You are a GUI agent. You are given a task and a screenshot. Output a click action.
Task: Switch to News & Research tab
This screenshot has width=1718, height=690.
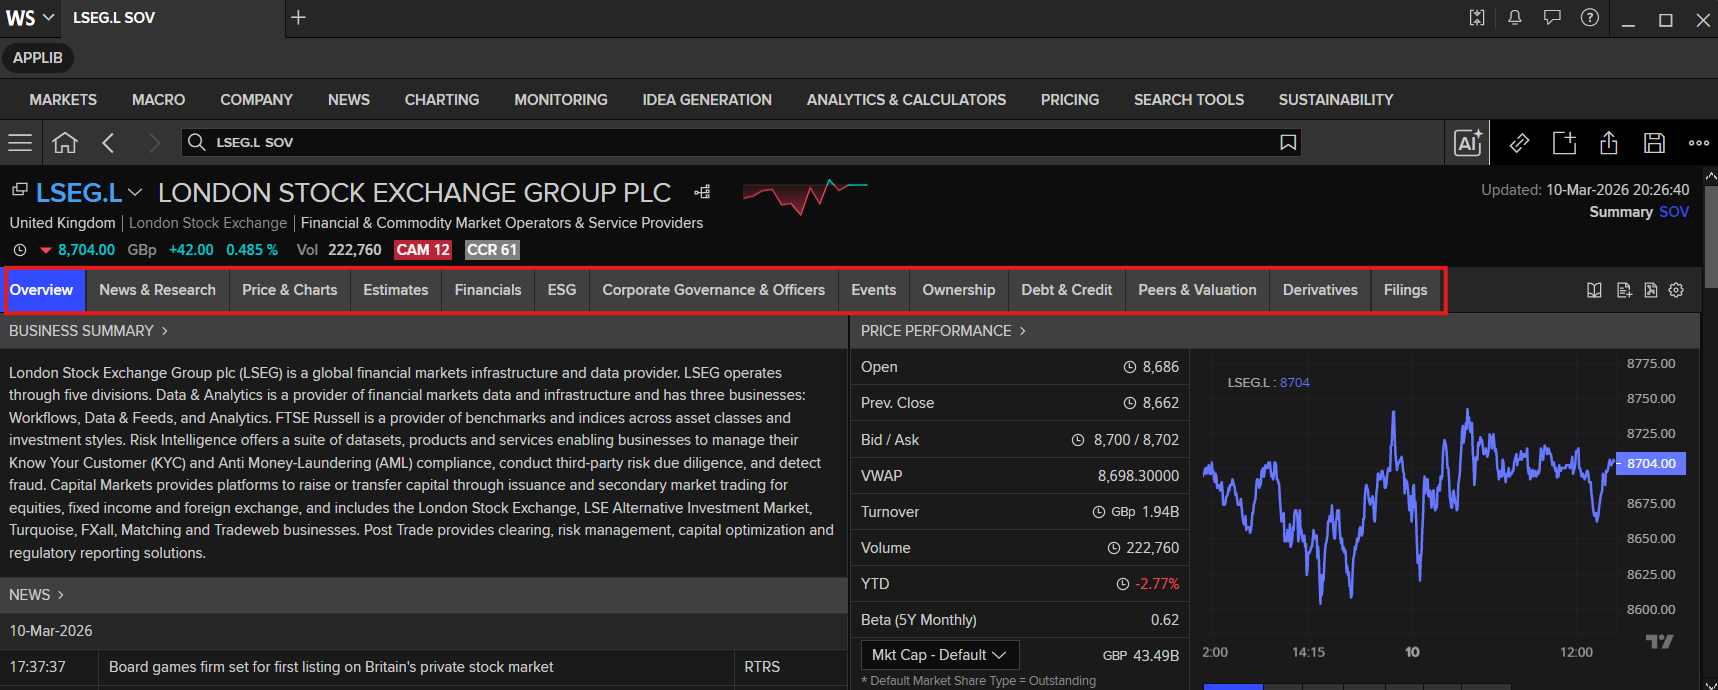[x=157, y=290]
